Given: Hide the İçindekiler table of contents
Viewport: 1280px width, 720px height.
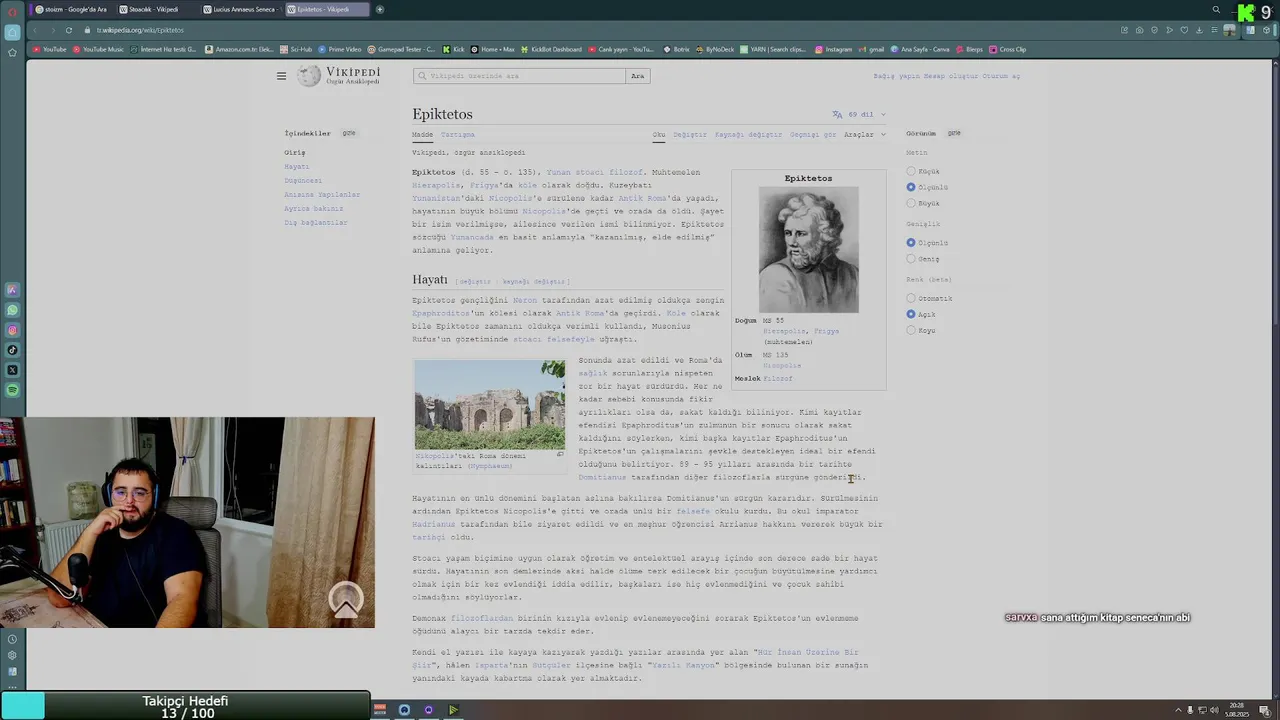Looking at the screenshot, I should point(349,133).
